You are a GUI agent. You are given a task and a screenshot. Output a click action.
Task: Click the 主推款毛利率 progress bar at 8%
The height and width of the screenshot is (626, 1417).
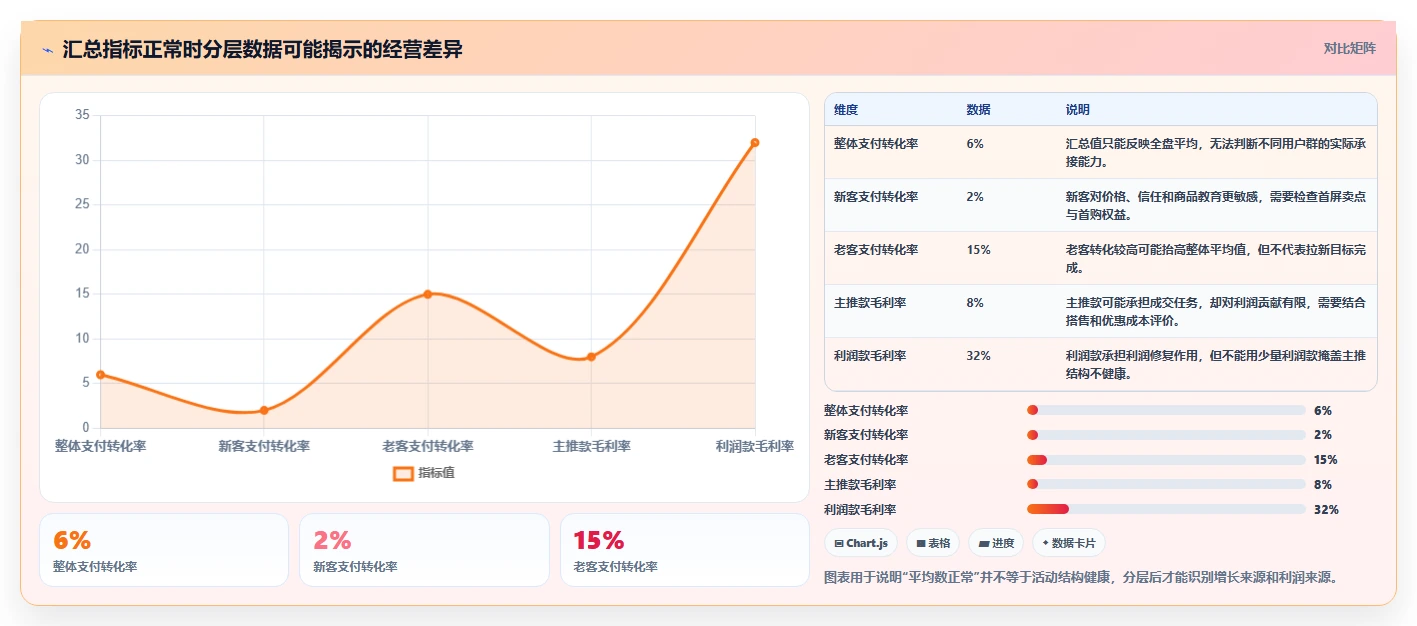pos(1166,484)
